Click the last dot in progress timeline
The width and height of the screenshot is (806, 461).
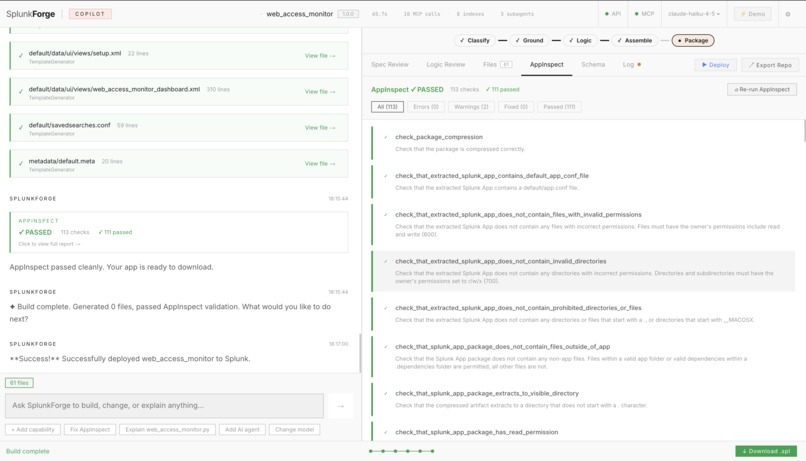point(432,451)
